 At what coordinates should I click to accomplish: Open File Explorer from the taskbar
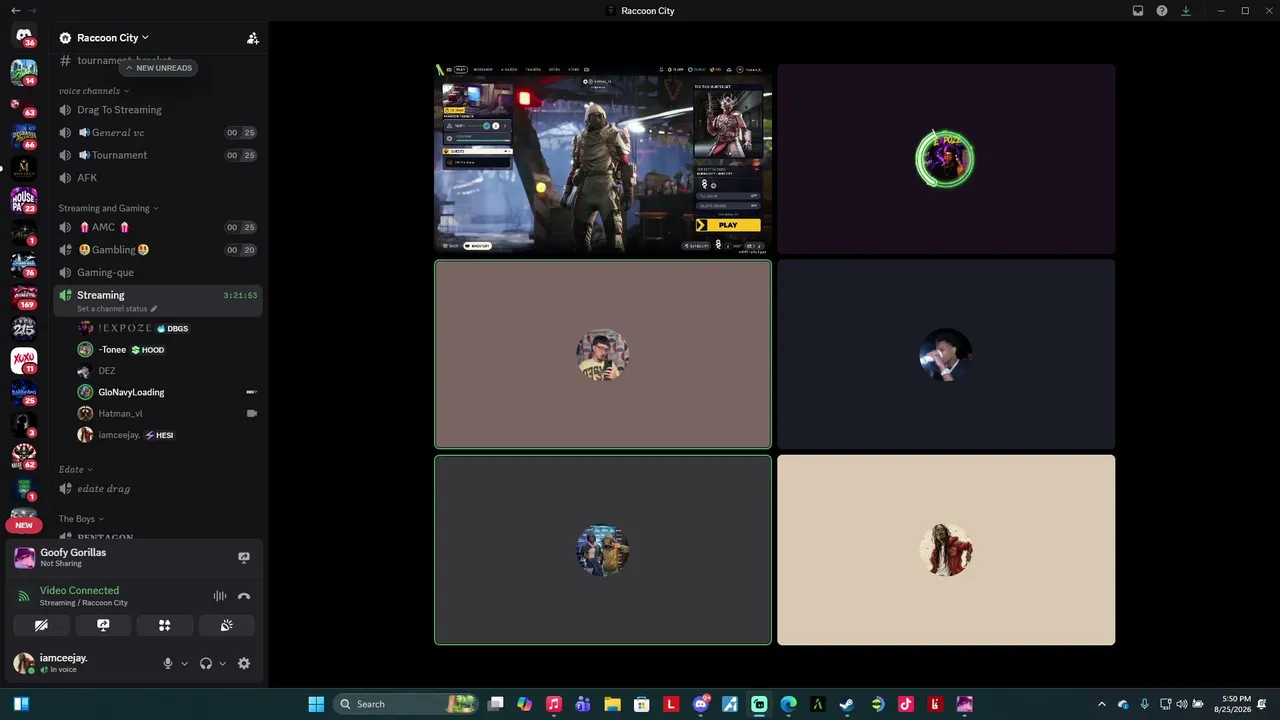(612, 704)
